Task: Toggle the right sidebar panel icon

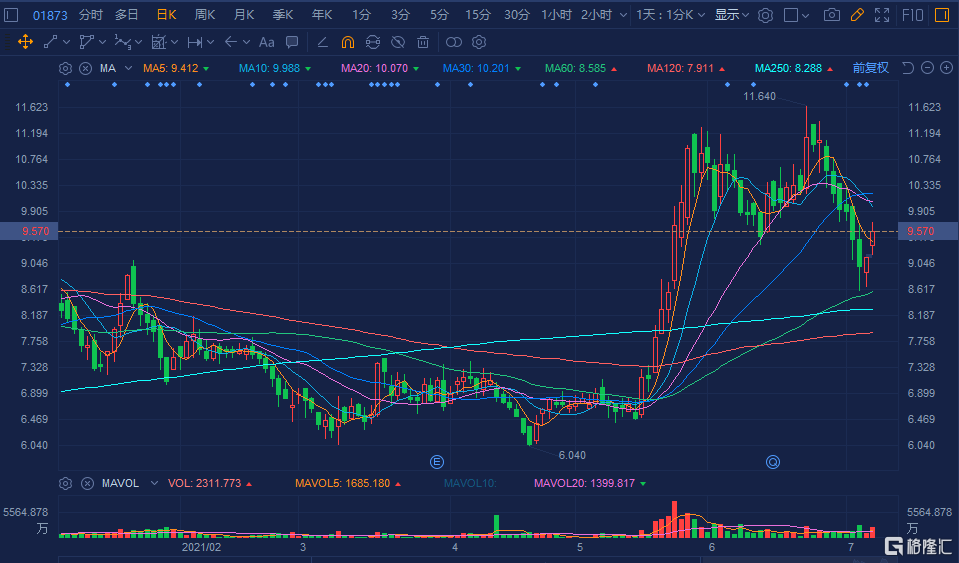Action: pos(942,15)
